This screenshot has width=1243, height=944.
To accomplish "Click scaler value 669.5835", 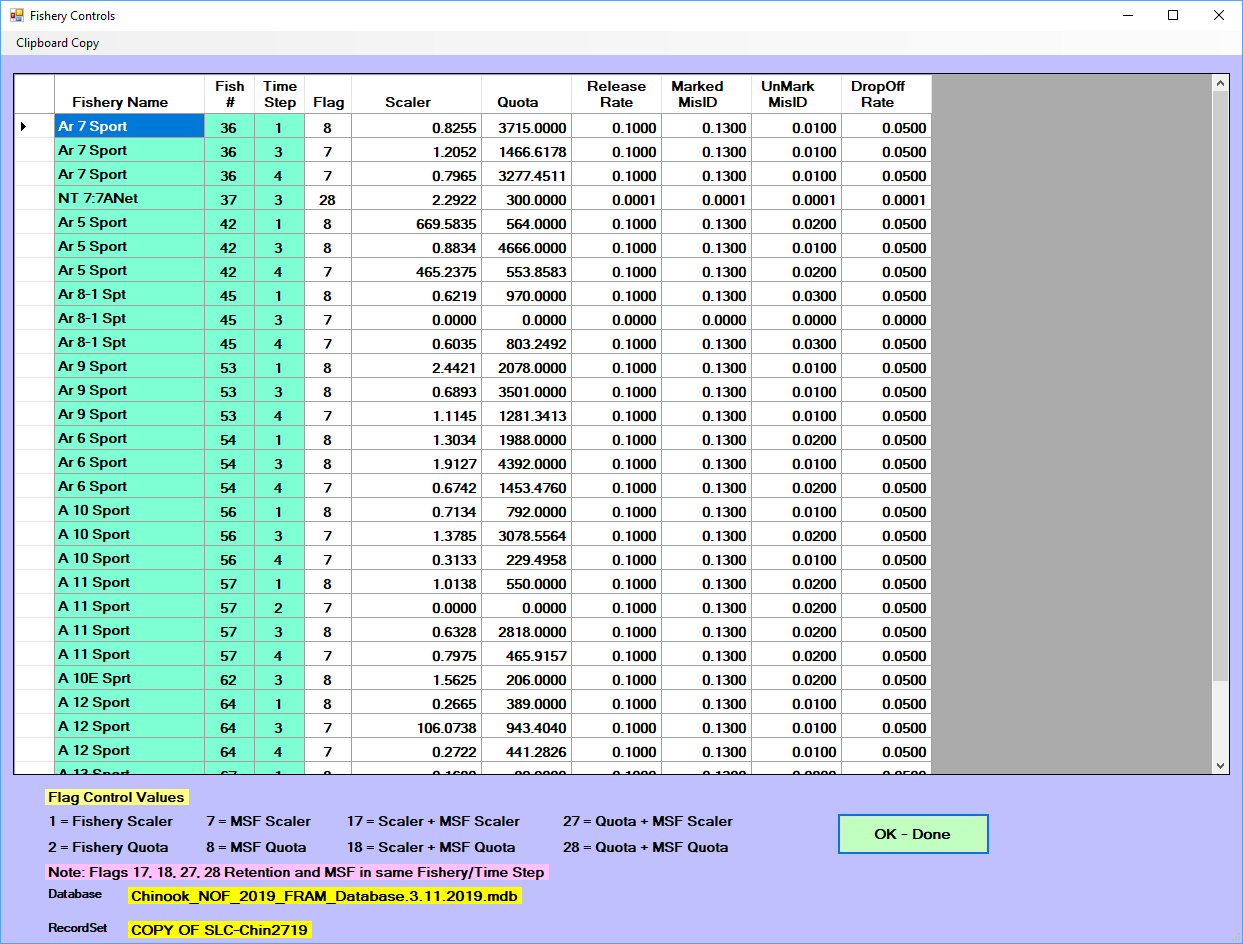I will pyautogui.click(x=416, y=224).
